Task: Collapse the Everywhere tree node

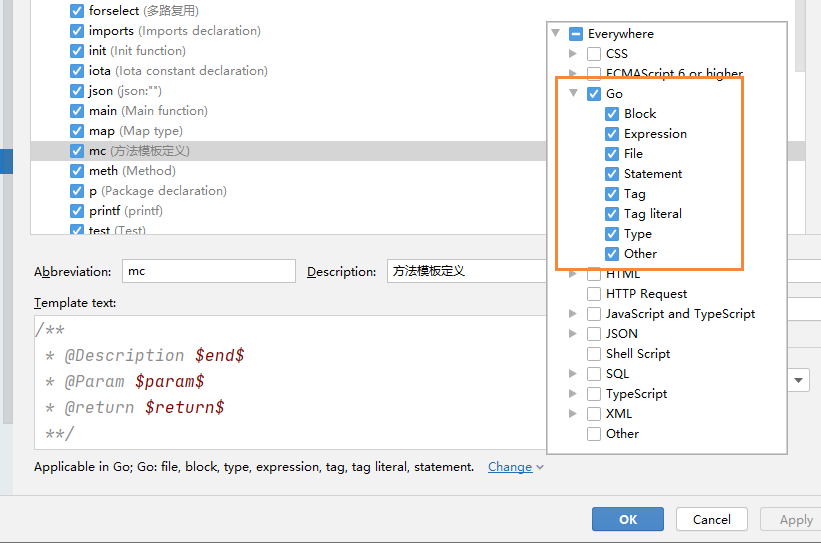Action: pyautogui.click(x=555, y=34)
